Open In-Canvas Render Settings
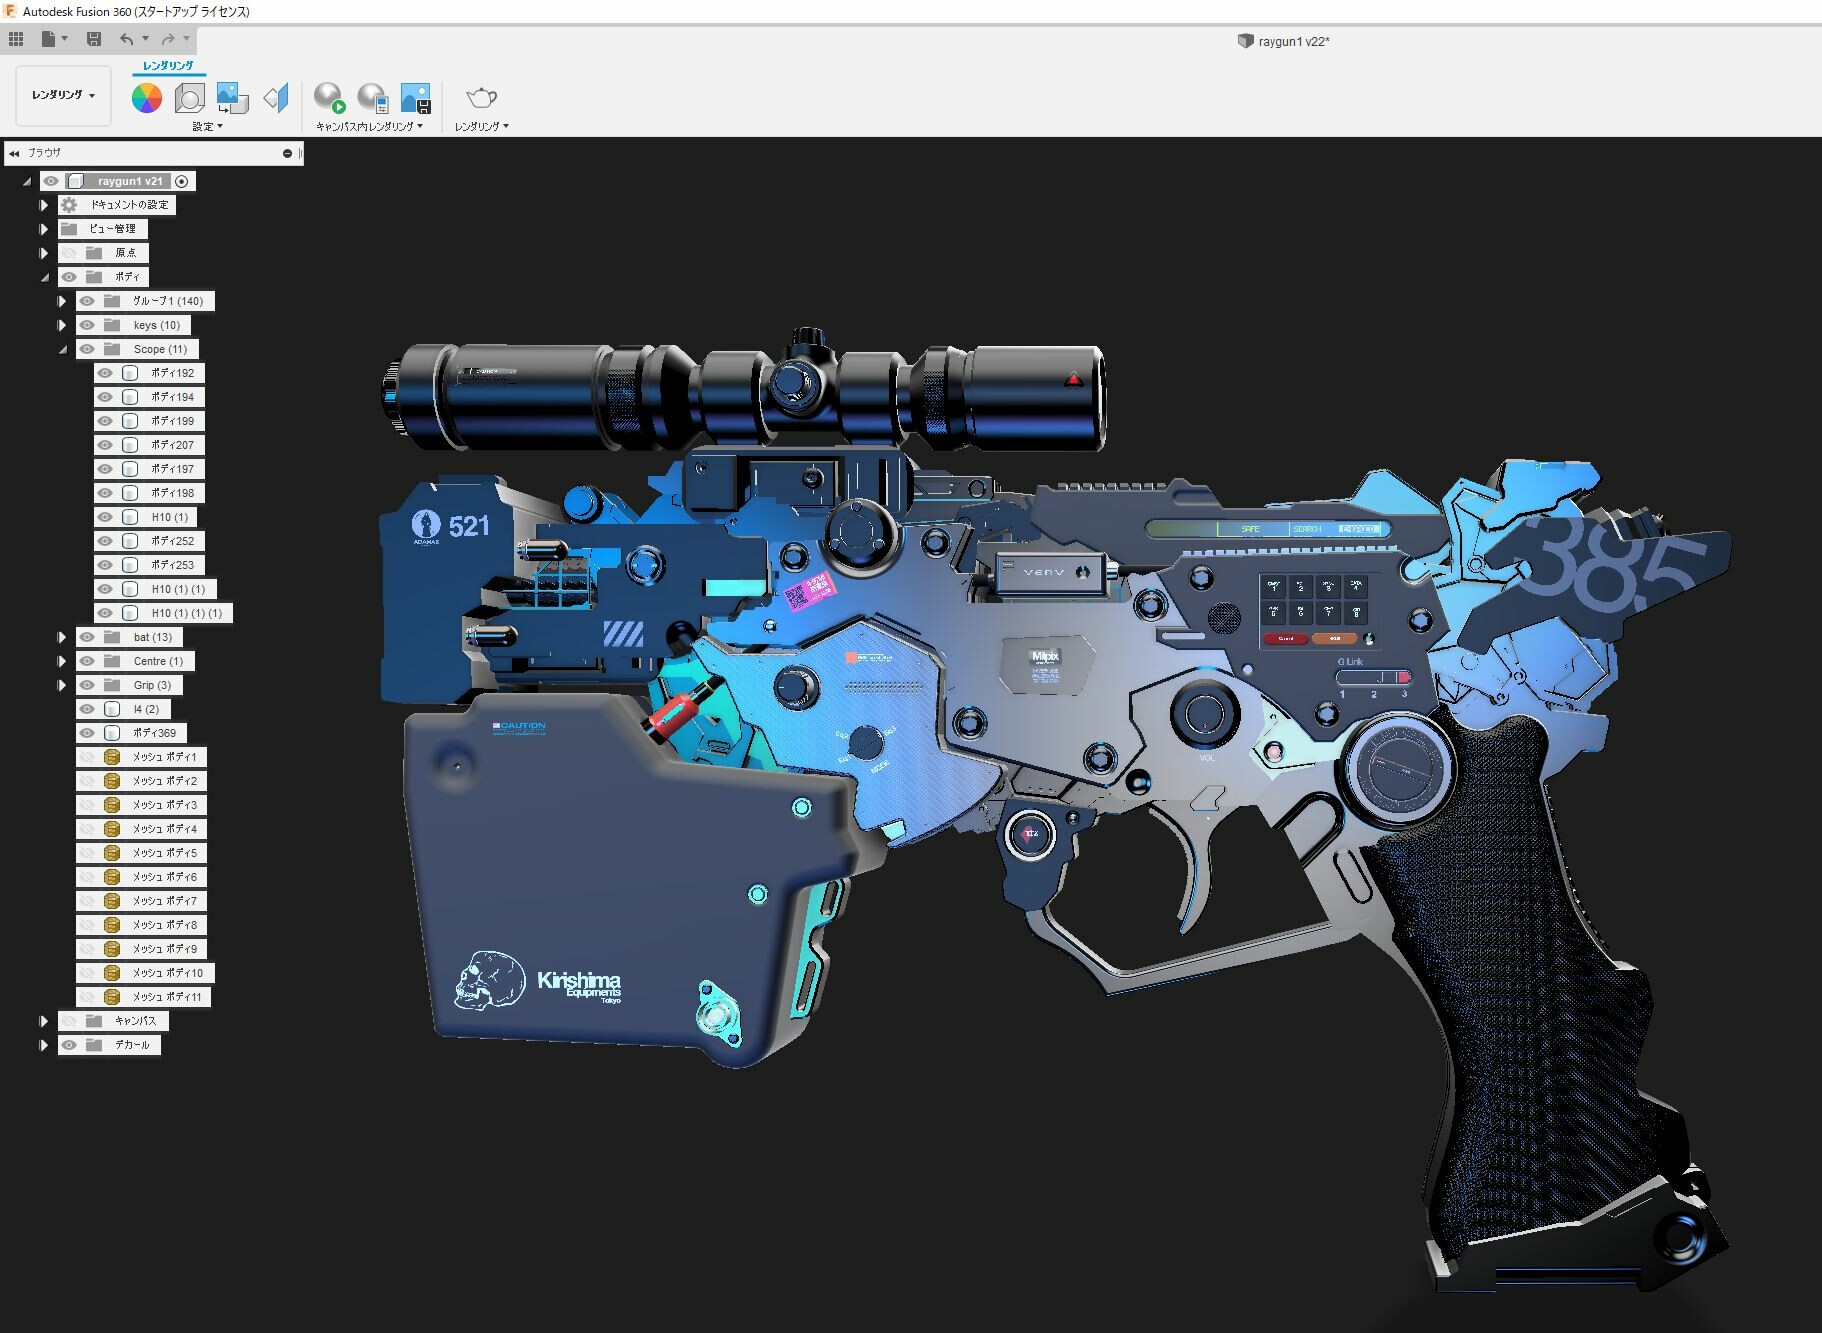 tap(372, 98)
